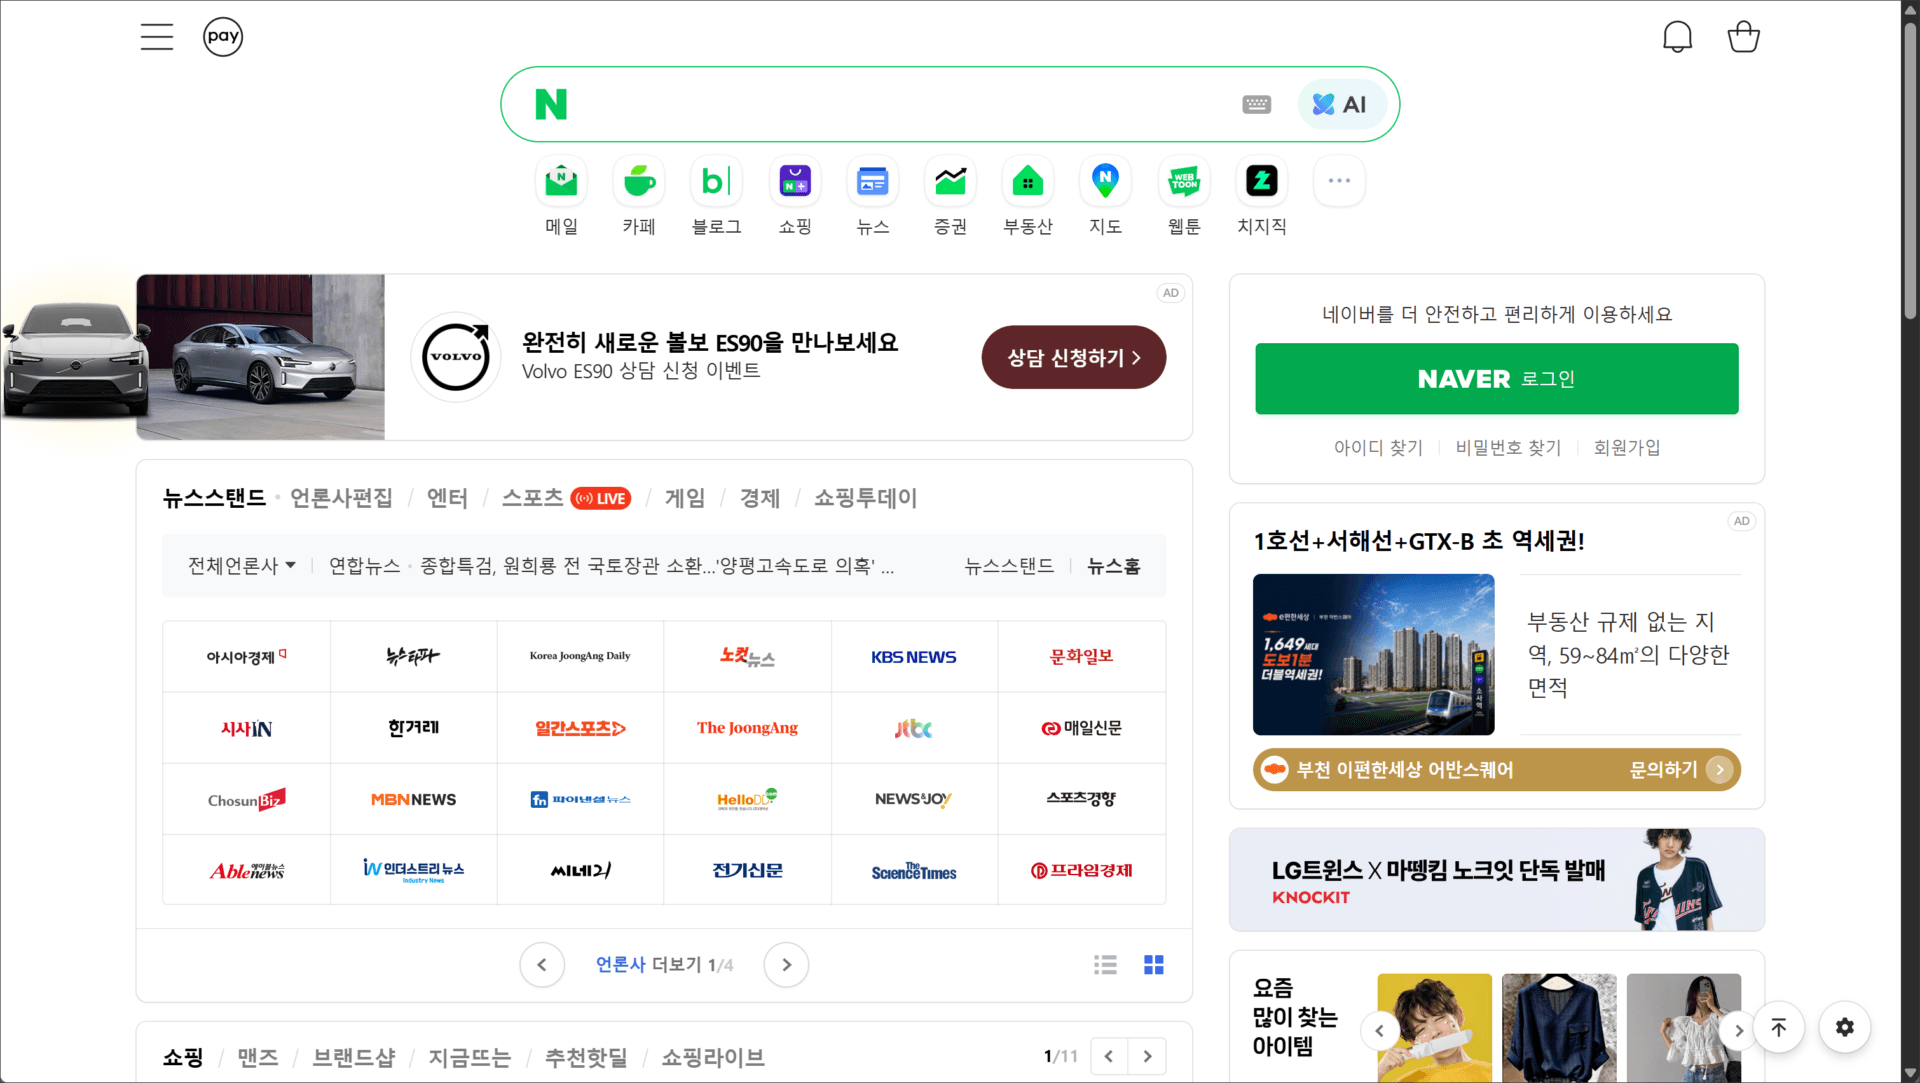This screenshot has width=1920, height=1083.
Task: Click the Volvo logo in the ad banner
Action: 456,357
